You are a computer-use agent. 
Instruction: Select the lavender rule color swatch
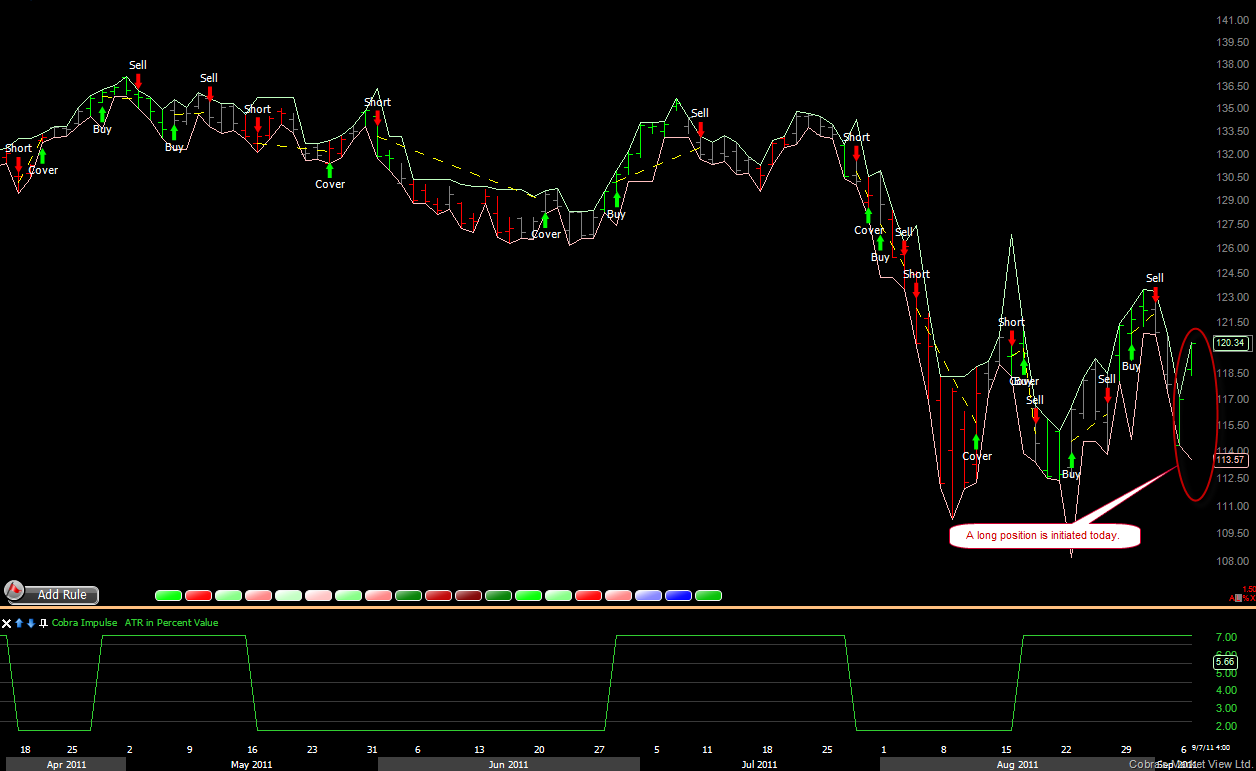649,595
